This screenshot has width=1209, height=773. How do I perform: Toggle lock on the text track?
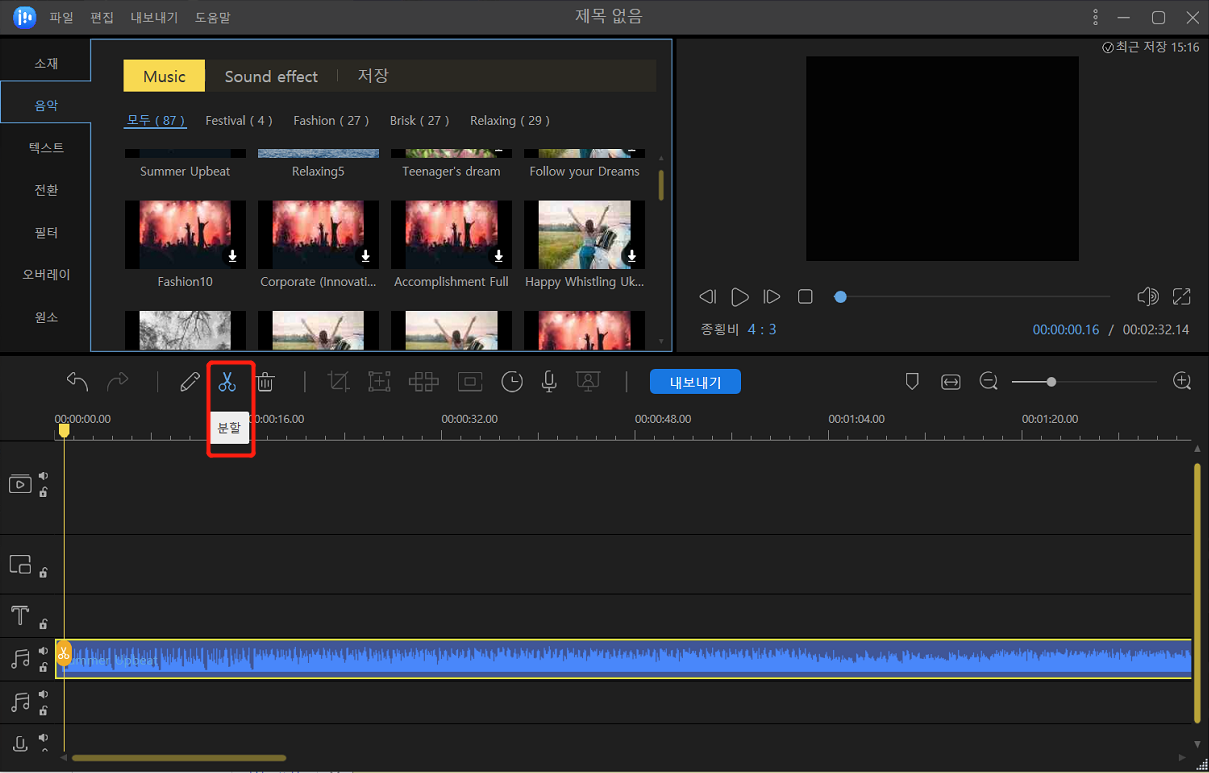pos(43,624)
